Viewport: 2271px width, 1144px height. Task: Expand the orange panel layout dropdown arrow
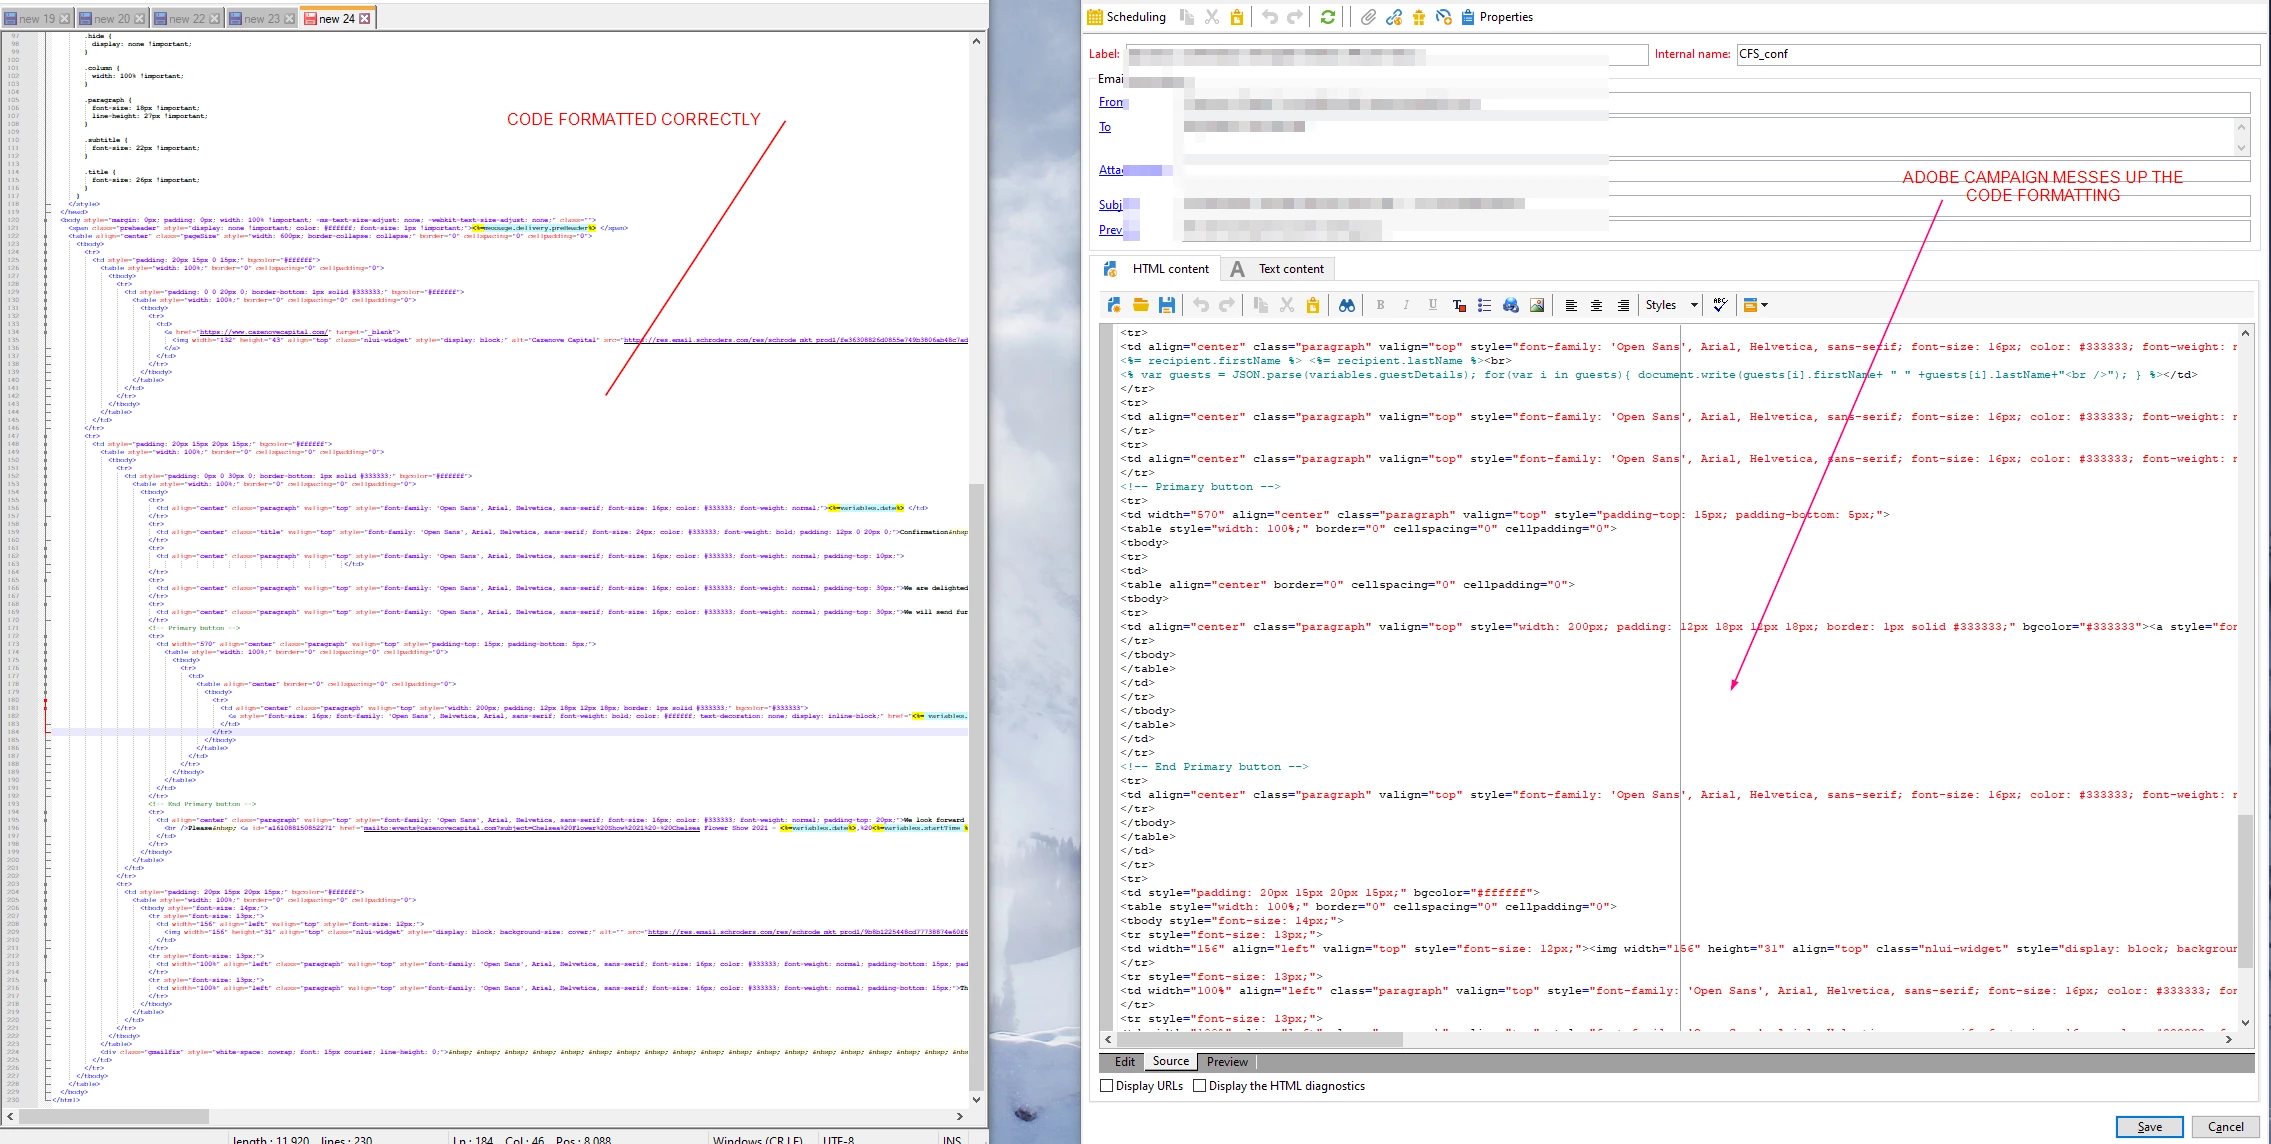point(1764,305)
